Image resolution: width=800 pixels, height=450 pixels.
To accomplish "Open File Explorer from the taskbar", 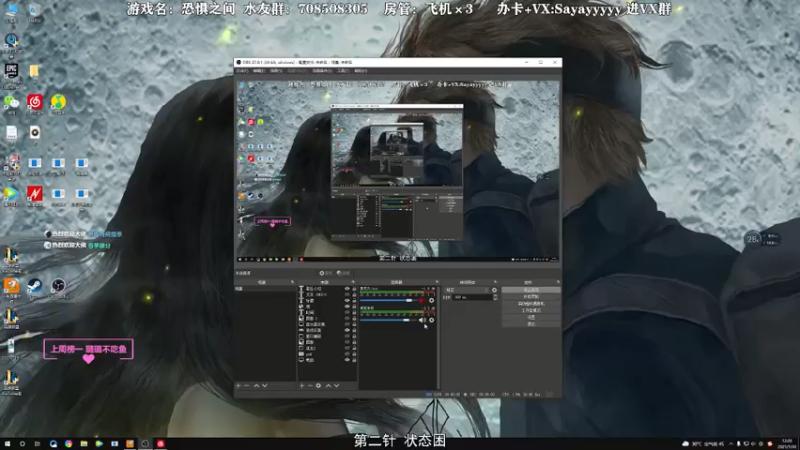I will click(x=84, y=444).
